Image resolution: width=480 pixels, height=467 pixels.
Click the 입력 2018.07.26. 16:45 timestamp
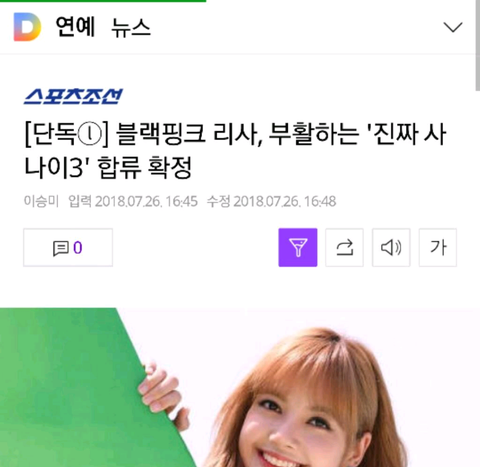(x=133, y=201)
